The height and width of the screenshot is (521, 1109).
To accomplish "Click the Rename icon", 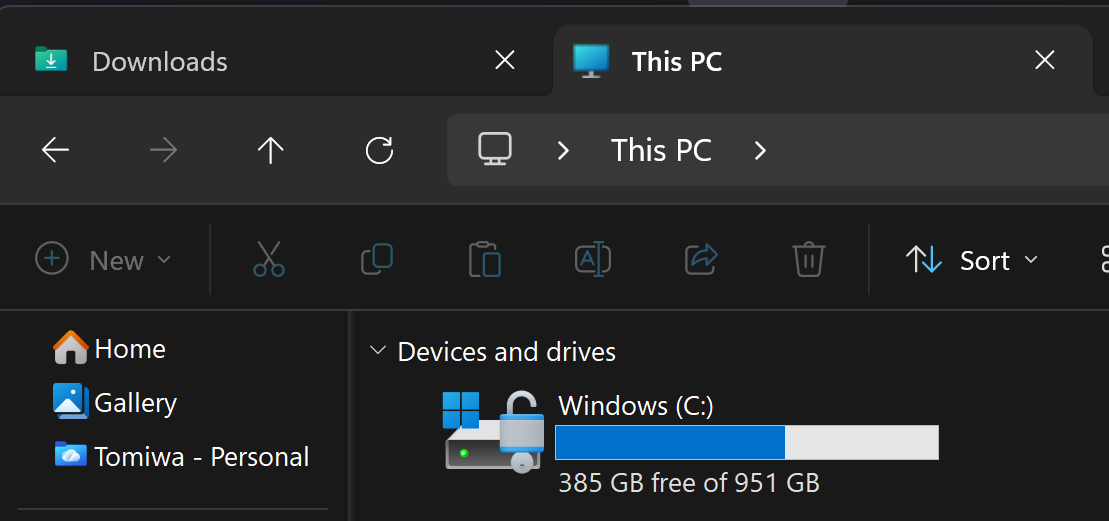I will tap(593, 259).
